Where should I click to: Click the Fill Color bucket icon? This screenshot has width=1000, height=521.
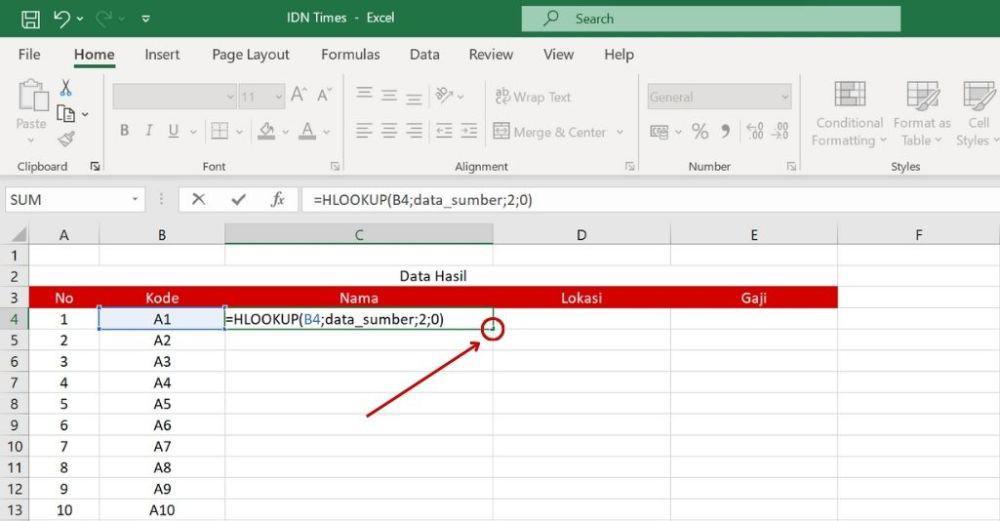coord(267,131)
